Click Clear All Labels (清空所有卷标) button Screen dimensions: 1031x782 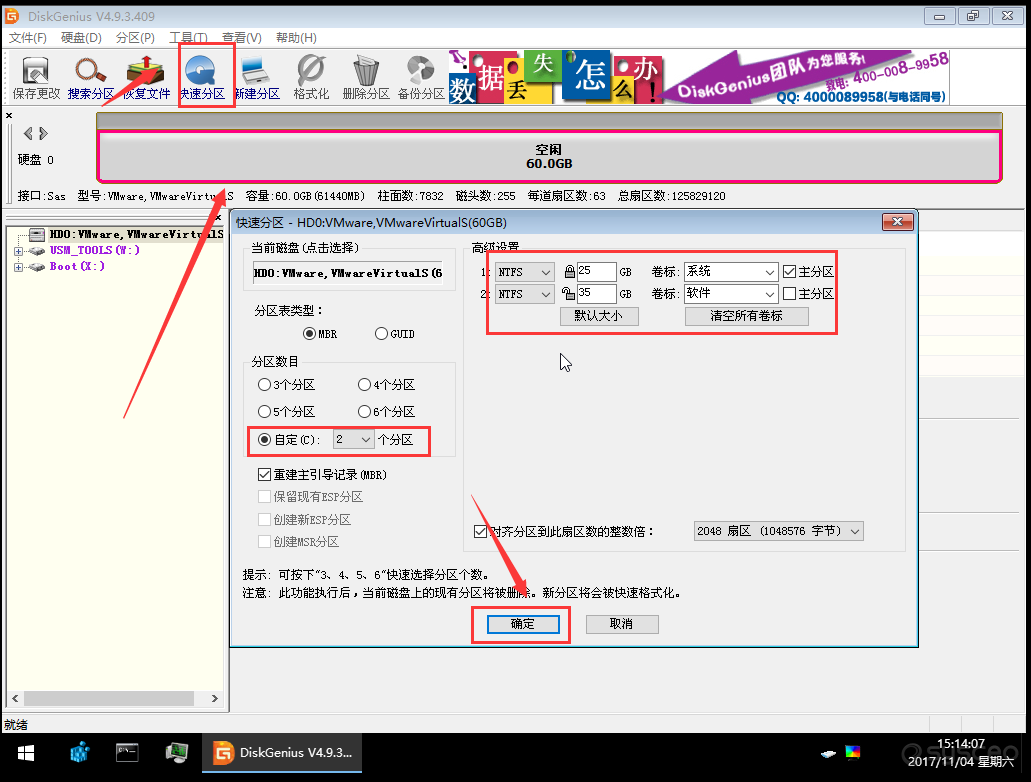(746, 316)
